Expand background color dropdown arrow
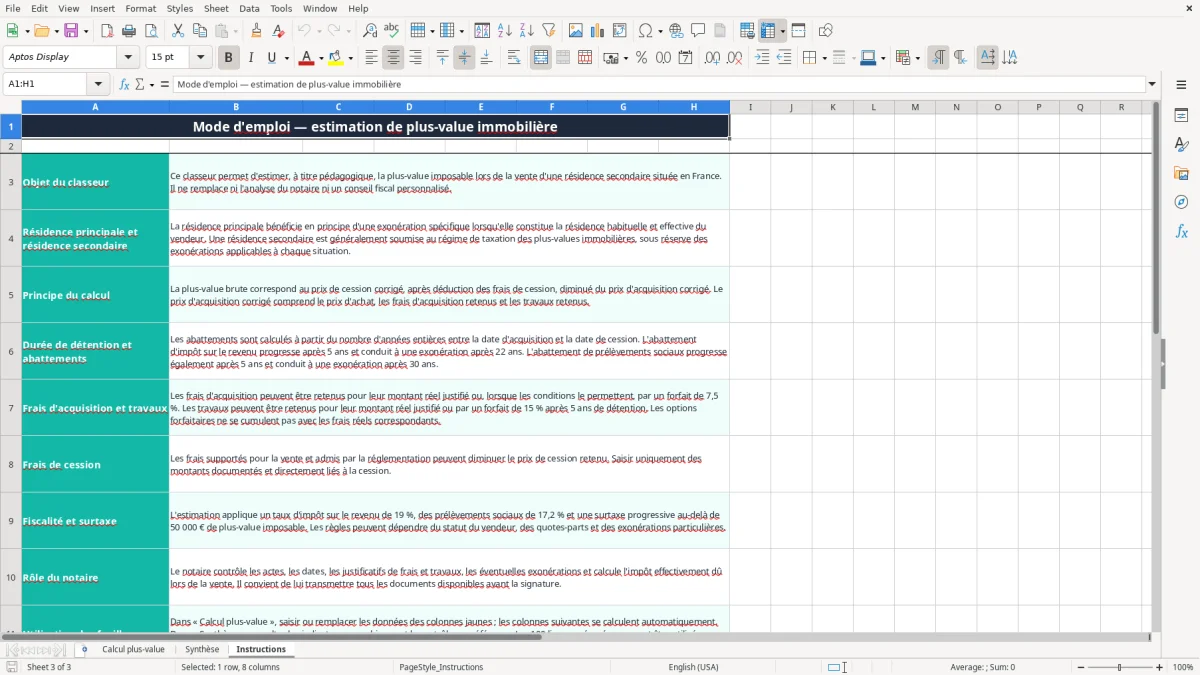Image resolution: width=1200 pixels, height=675 pixels. (352, 58)
